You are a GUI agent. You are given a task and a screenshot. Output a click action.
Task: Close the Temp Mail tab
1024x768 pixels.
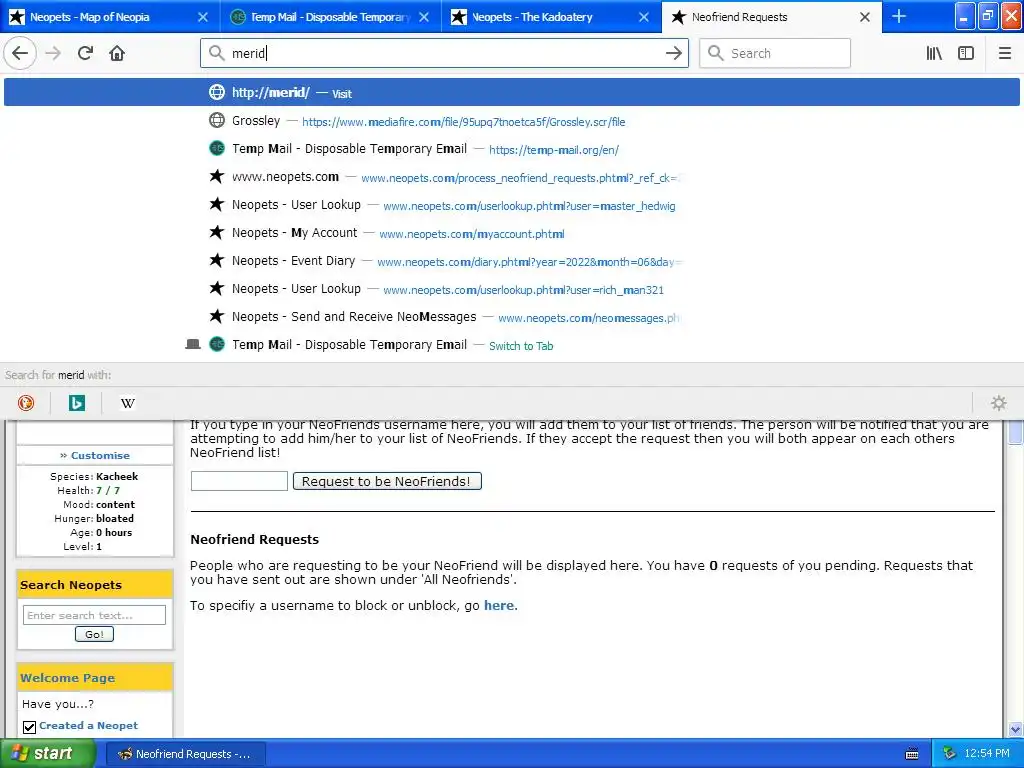pos(424,17)
